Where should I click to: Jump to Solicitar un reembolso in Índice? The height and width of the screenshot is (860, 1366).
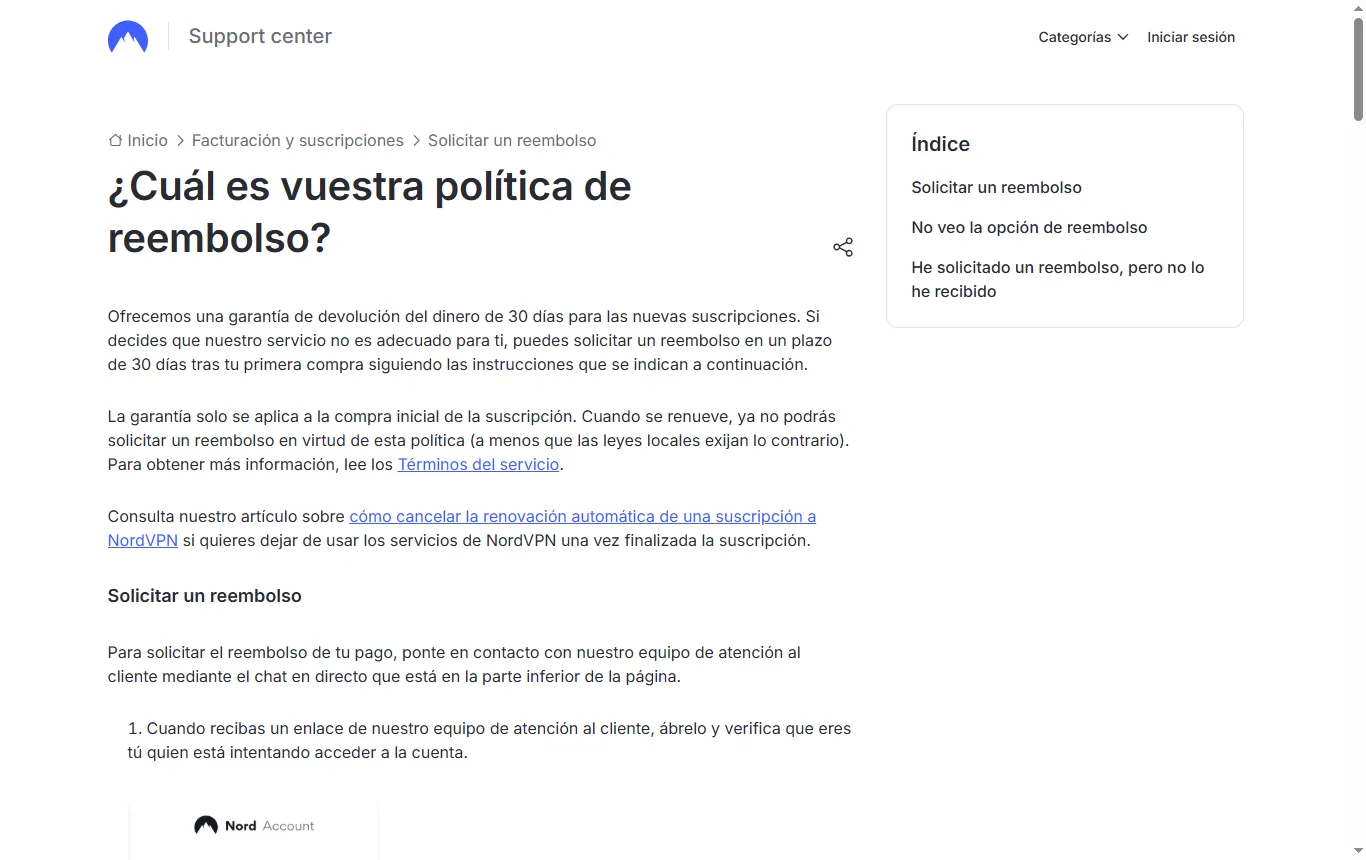tap(997, 187)
